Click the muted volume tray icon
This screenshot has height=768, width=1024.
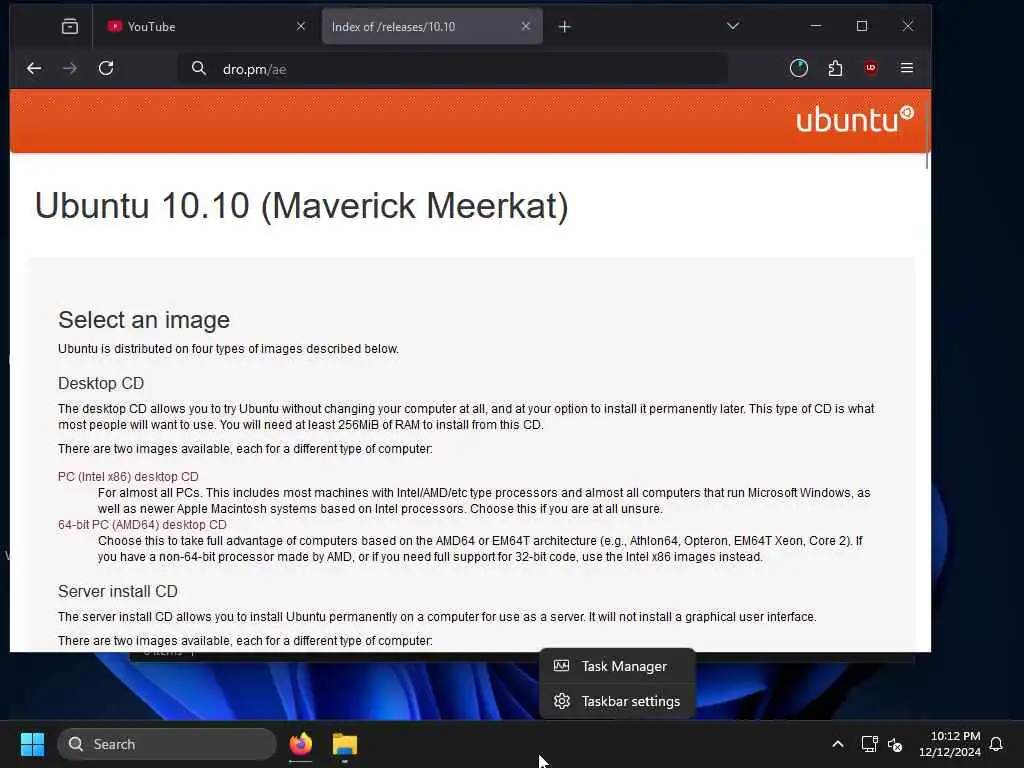pos(895,744)
